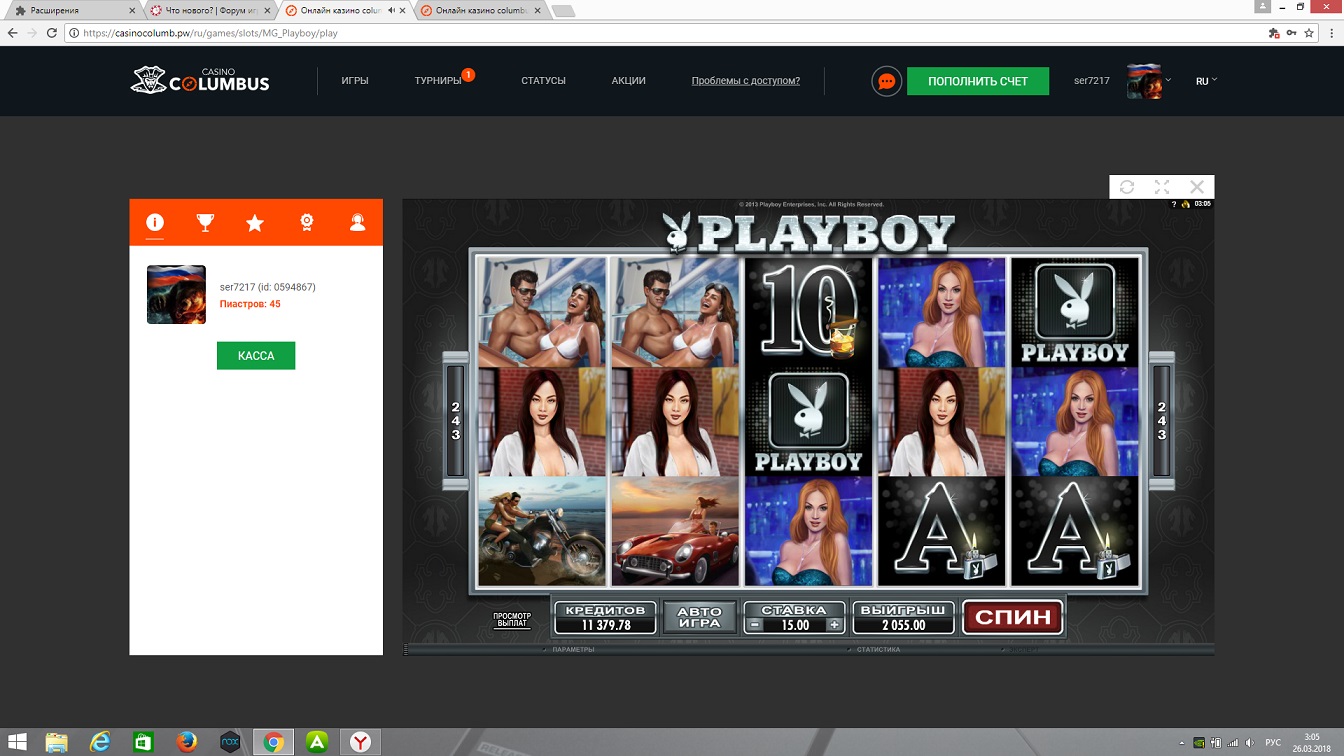Click the Пиастров: 45 text
The width and height of the screenshot is (1344, 756).
pos(250,304)
